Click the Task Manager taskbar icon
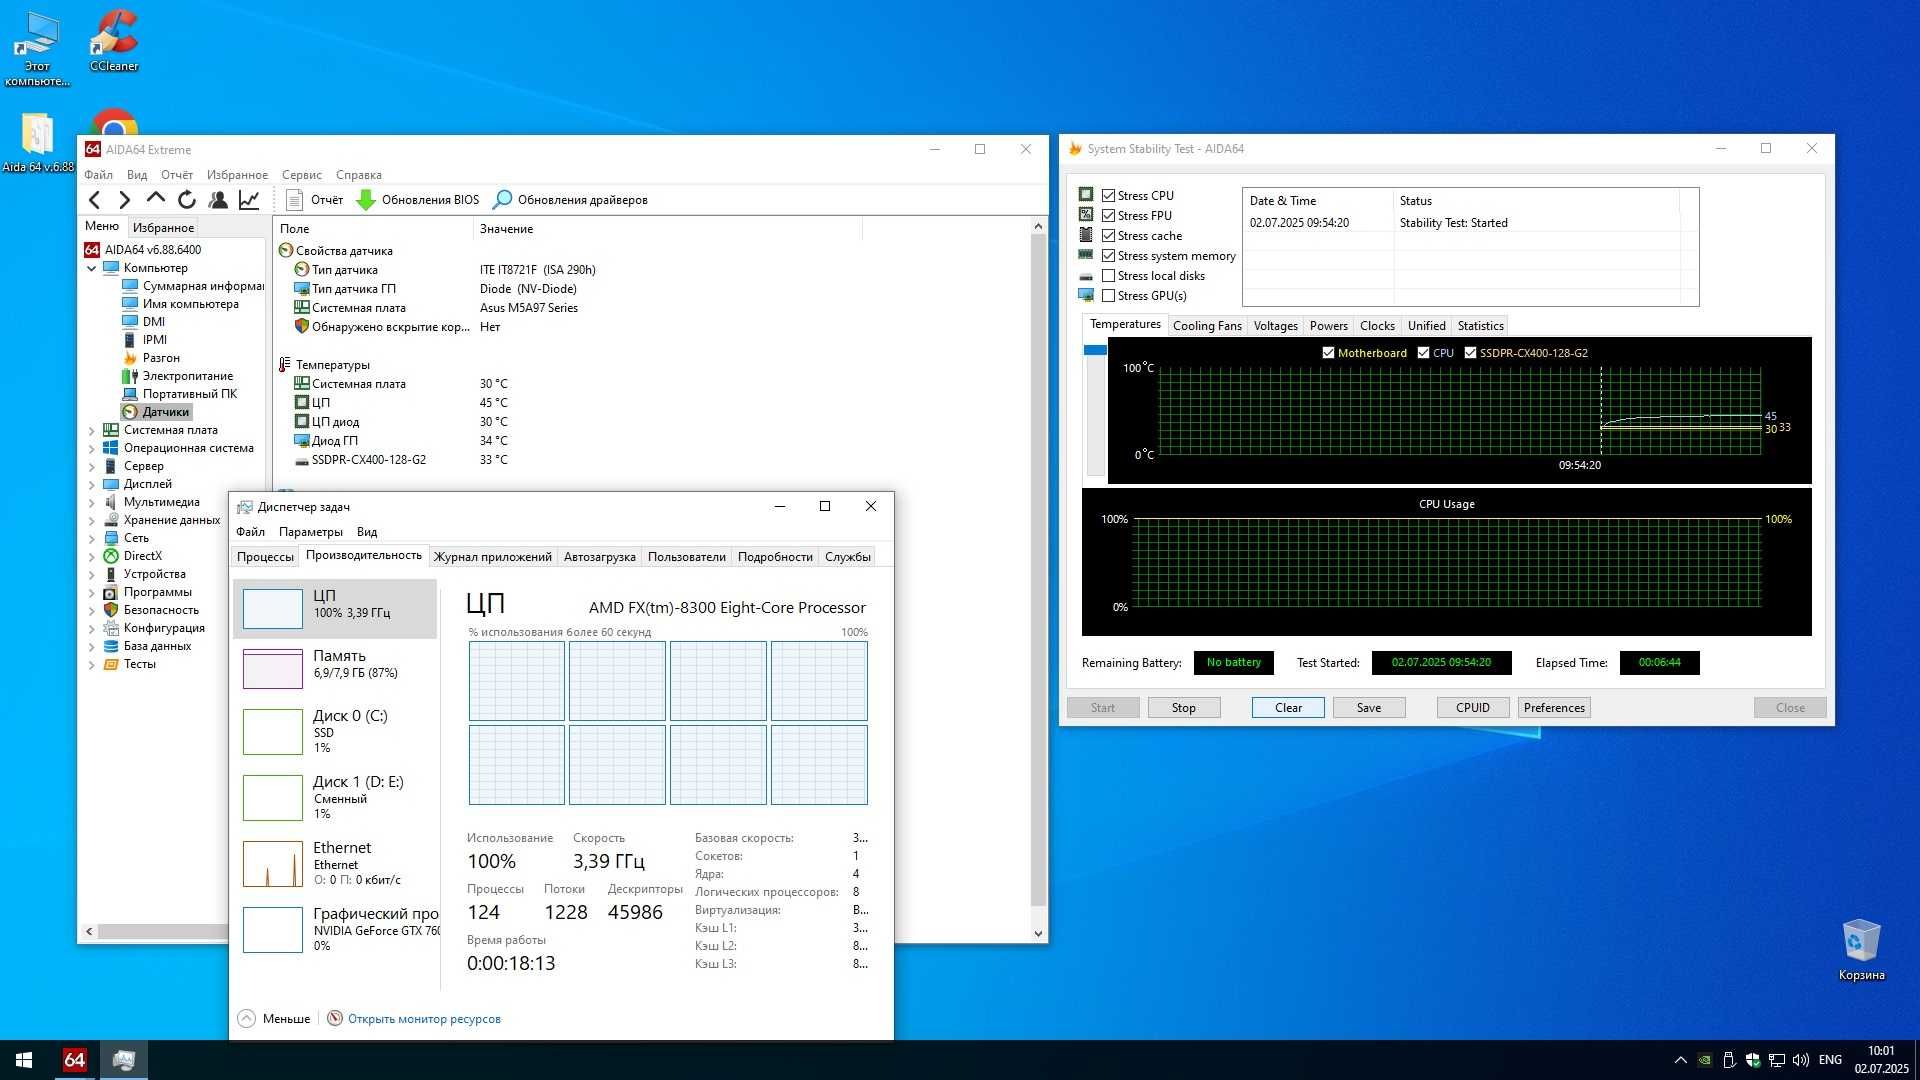This screenshot has width=1920, height=1080. point(124,1060)
